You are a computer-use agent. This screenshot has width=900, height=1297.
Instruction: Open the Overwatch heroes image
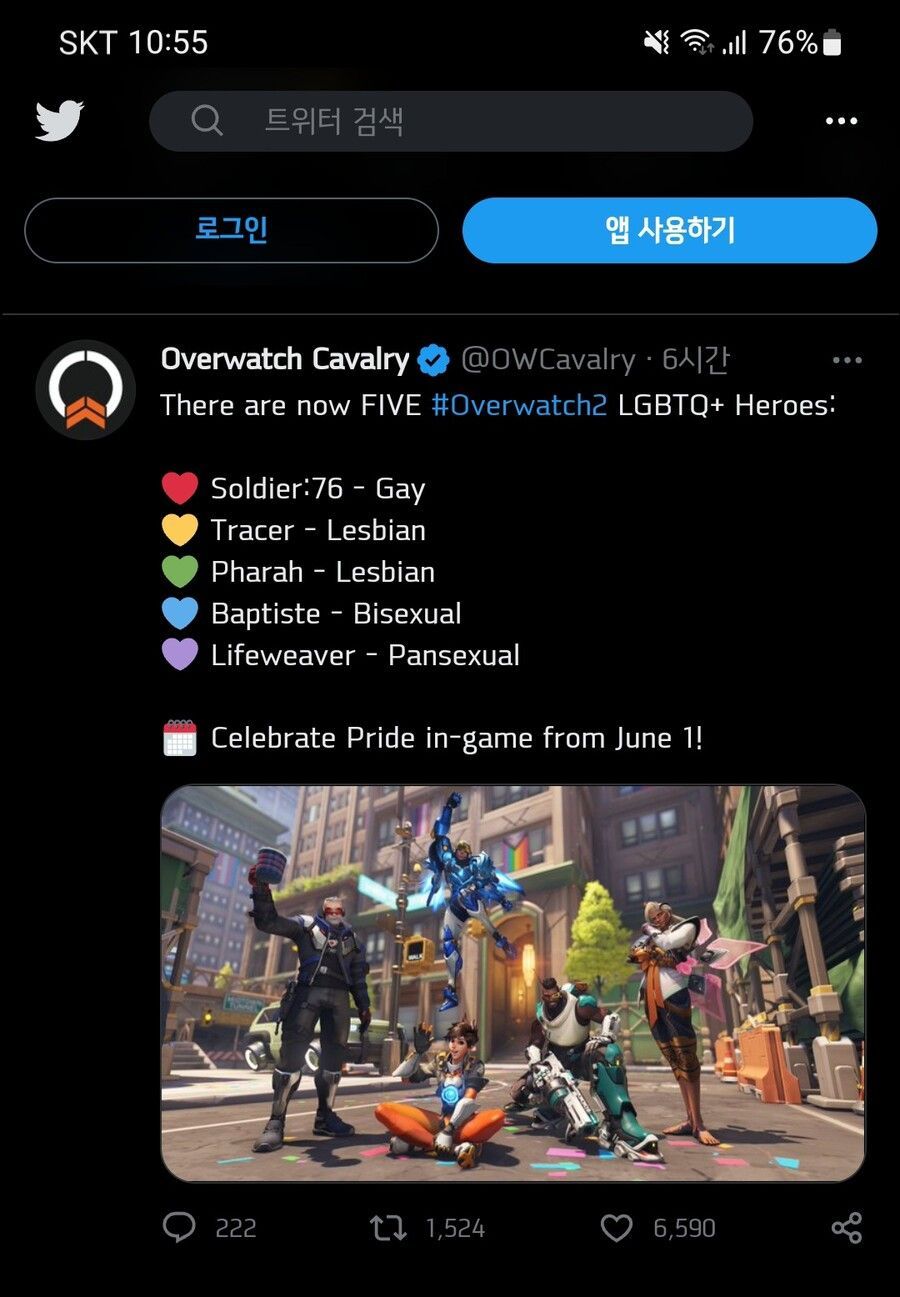(x=513, y=983)
